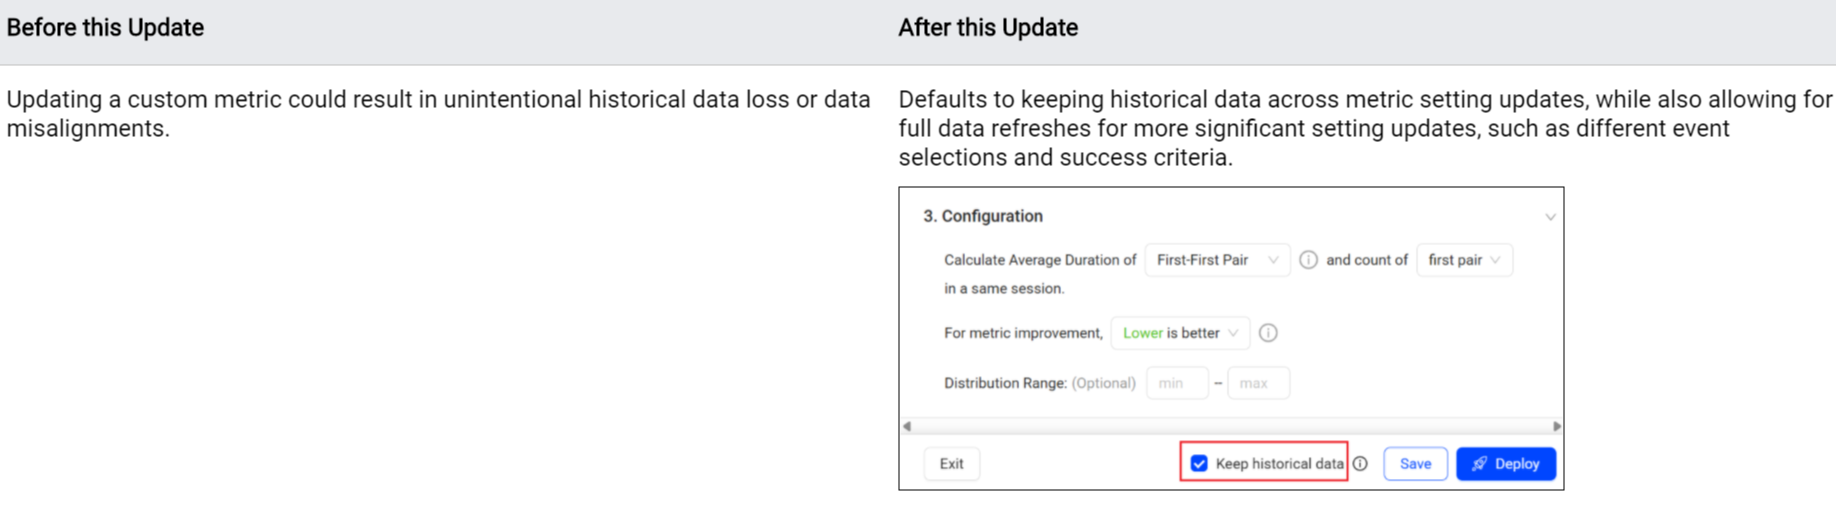Click the Distribution Range max field
This screenshot has width=1836, height=505.
(x=1257, y=383)
